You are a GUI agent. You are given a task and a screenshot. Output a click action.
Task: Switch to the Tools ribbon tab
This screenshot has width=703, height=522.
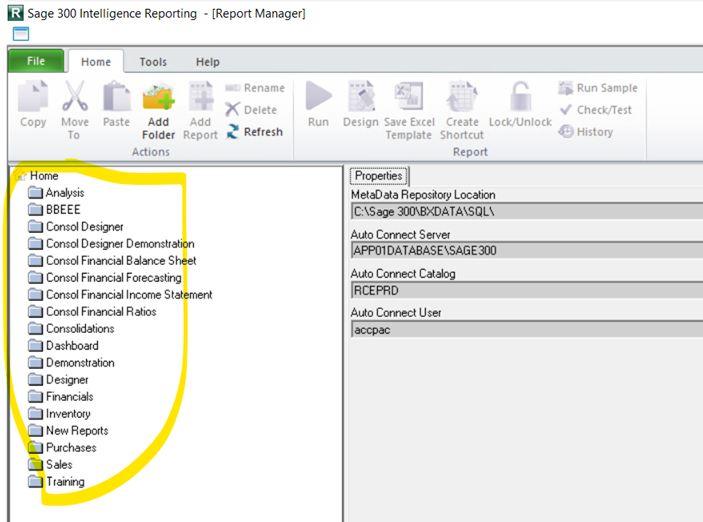pos(153,62)
